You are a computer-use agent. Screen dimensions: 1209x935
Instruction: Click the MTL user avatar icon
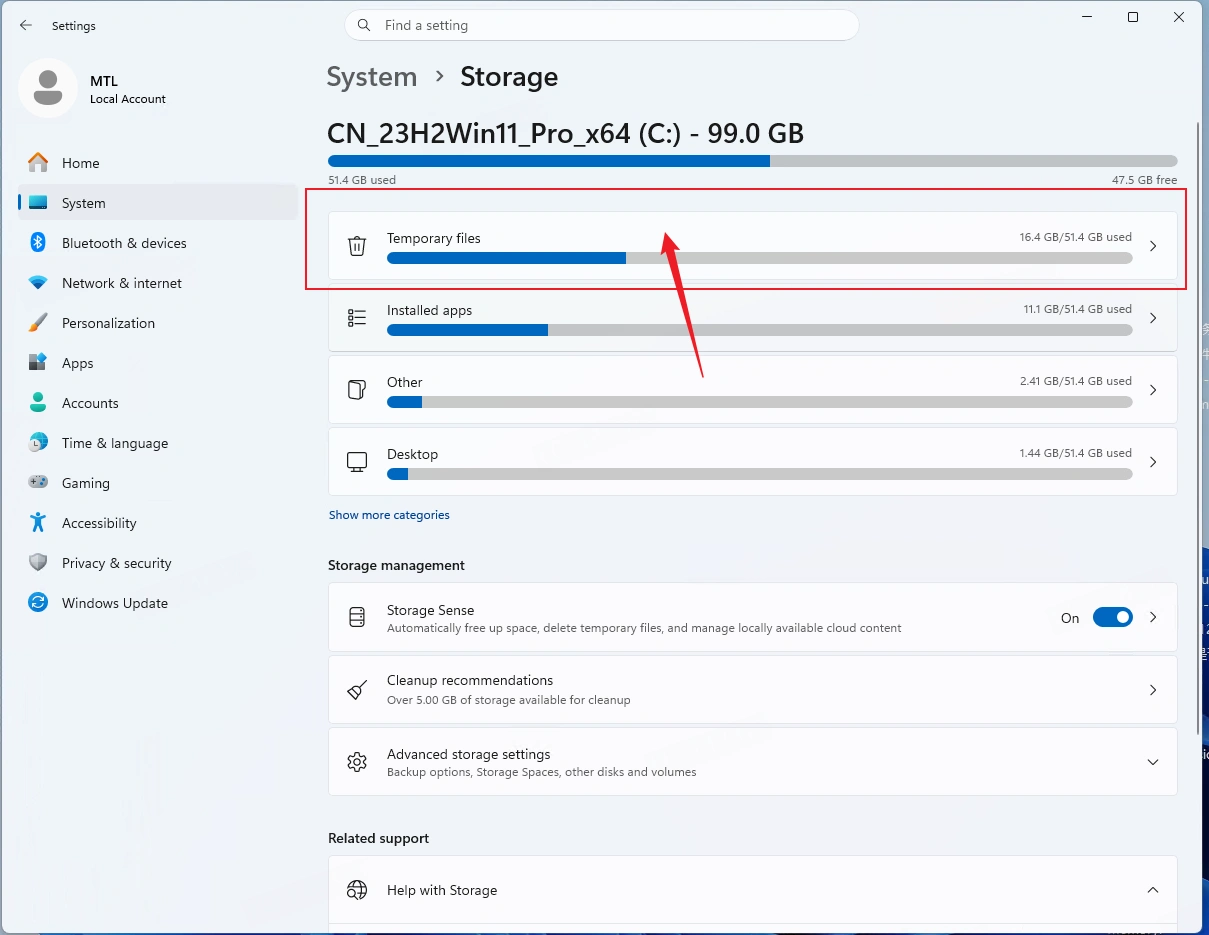(x=48, y=88)
